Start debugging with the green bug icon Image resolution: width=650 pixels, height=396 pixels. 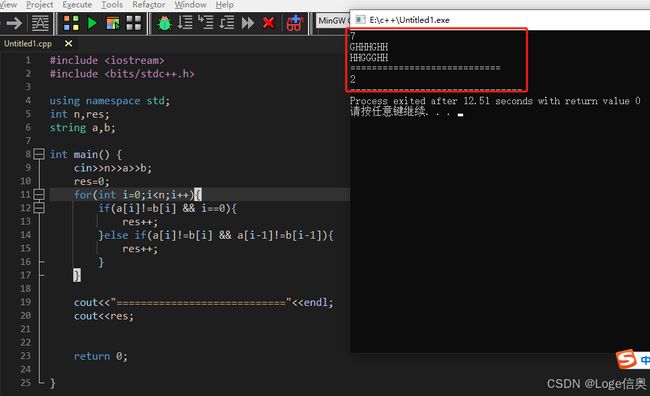point(165,23)
